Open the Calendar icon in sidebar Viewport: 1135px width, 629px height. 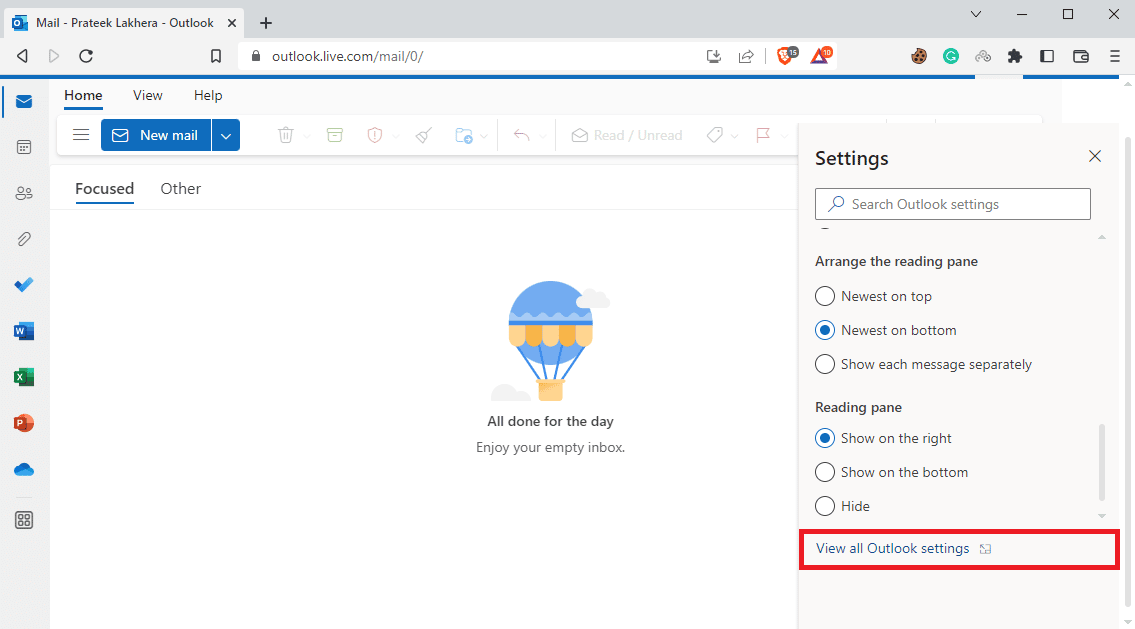tap(24, 148)
